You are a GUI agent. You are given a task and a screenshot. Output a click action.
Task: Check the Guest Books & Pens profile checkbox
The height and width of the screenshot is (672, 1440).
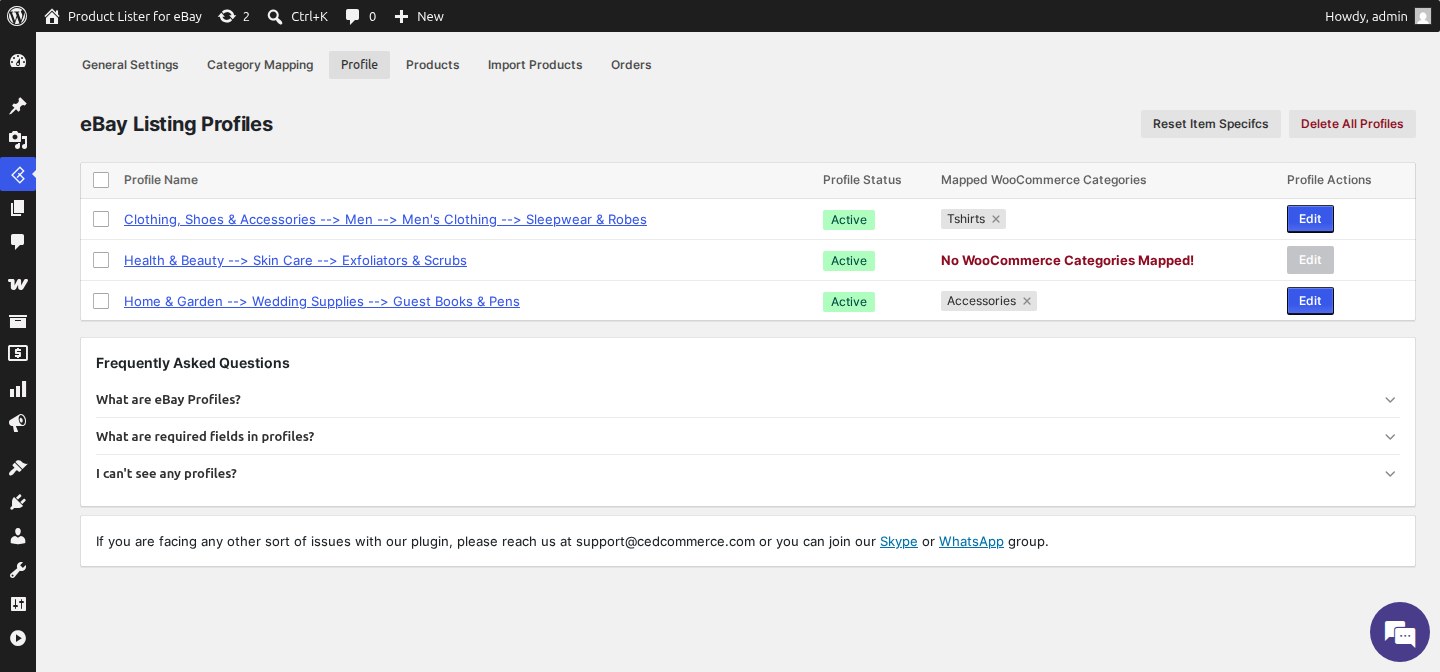tap(101, 301)
